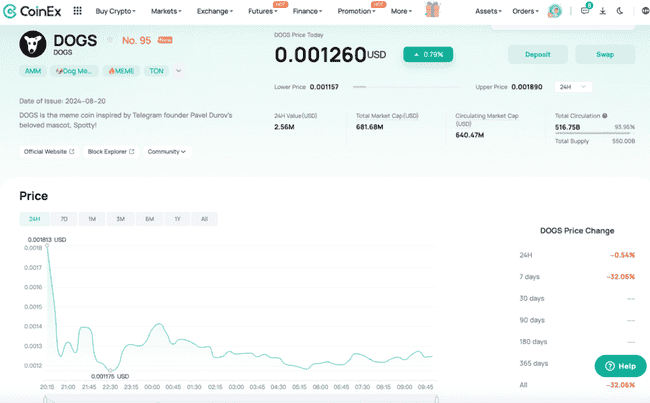Open the Block Explorer link
The image size is (650, 403).
point(111,152)
